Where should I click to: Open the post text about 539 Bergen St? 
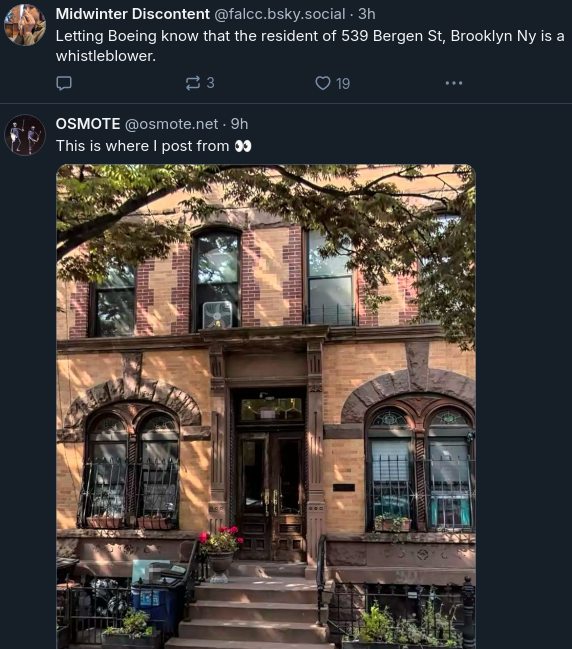coord(310,46)
